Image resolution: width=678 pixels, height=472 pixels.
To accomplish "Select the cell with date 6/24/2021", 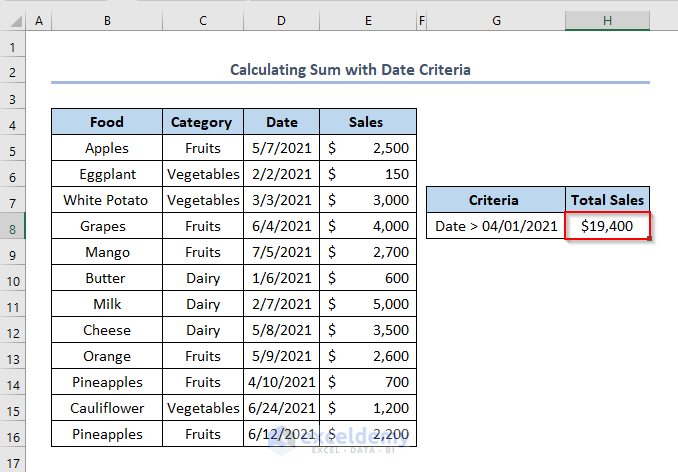I will pyautogui.click(x=281, y=408).
